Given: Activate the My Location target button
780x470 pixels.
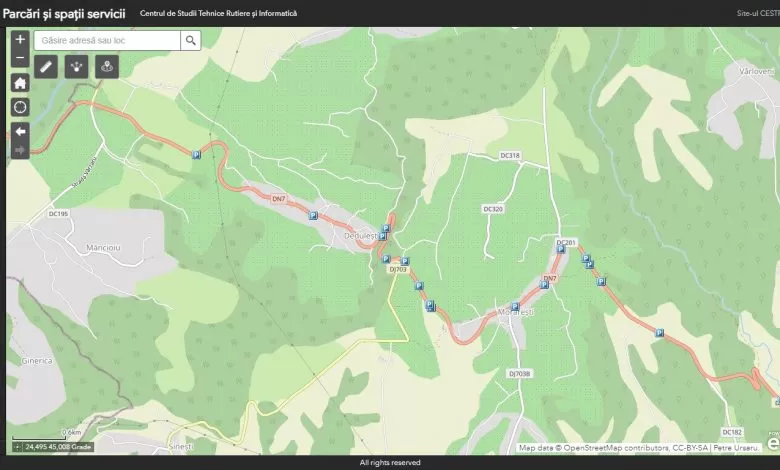Looking at the screenshot, I should tap(20, 107).
